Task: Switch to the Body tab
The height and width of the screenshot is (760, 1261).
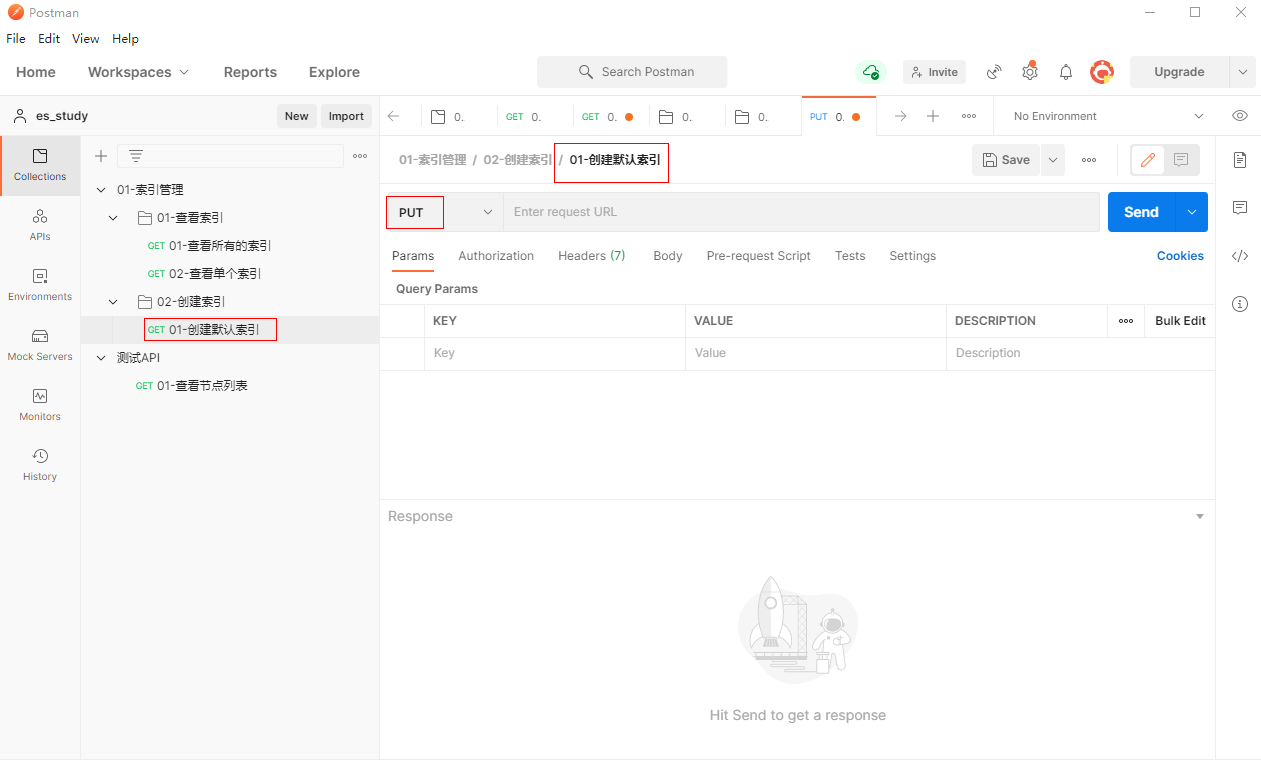Action: 667,256
